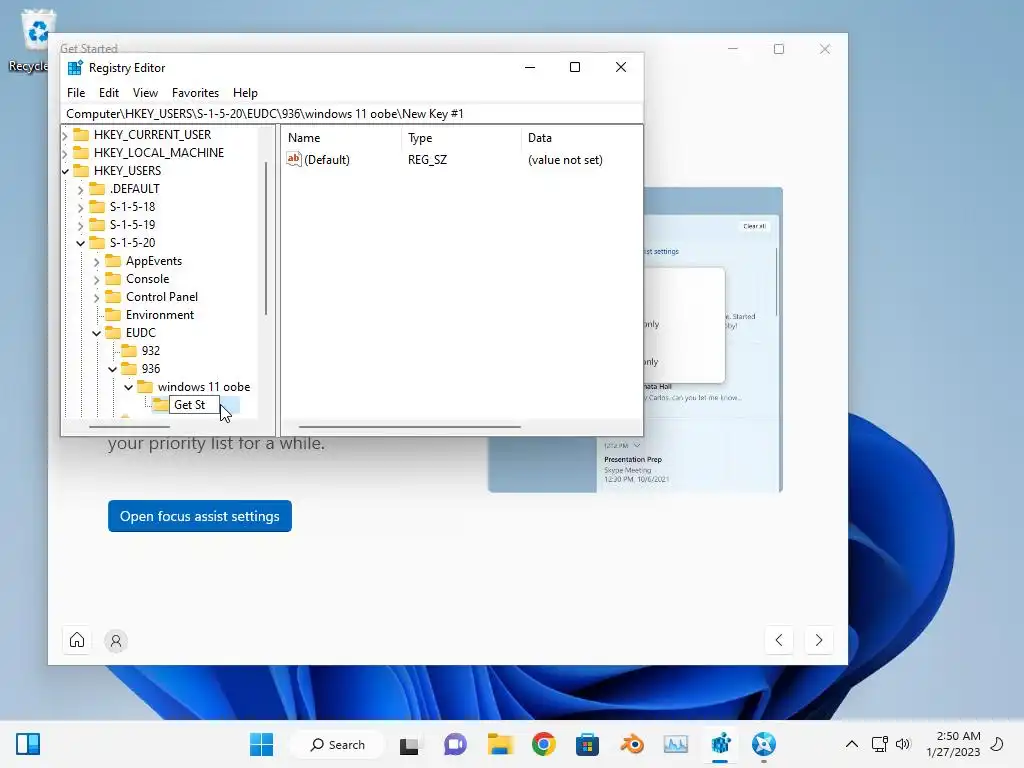This screenshot has height=768, width=1024.
Task: Open the File menu in Registry Editor
Action: [76, 93]
